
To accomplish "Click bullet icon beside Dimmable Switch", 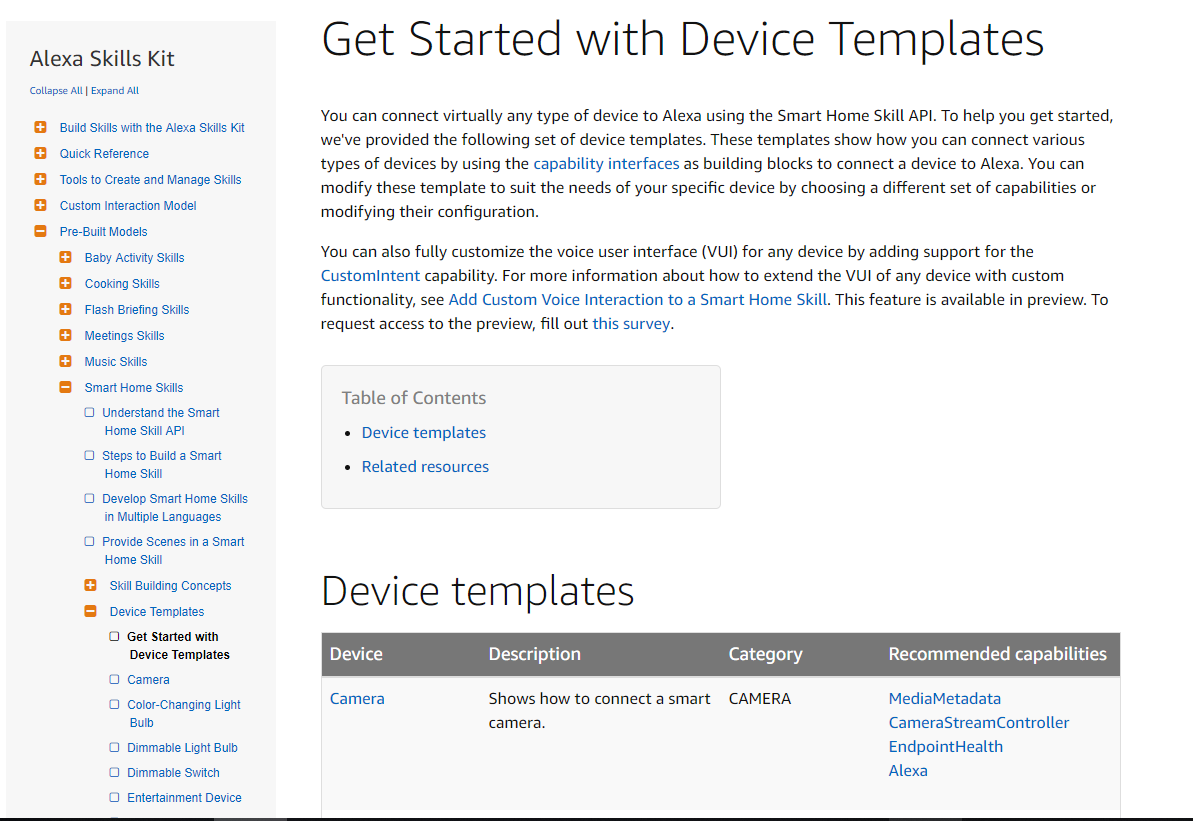I will (x=114, y=772).
